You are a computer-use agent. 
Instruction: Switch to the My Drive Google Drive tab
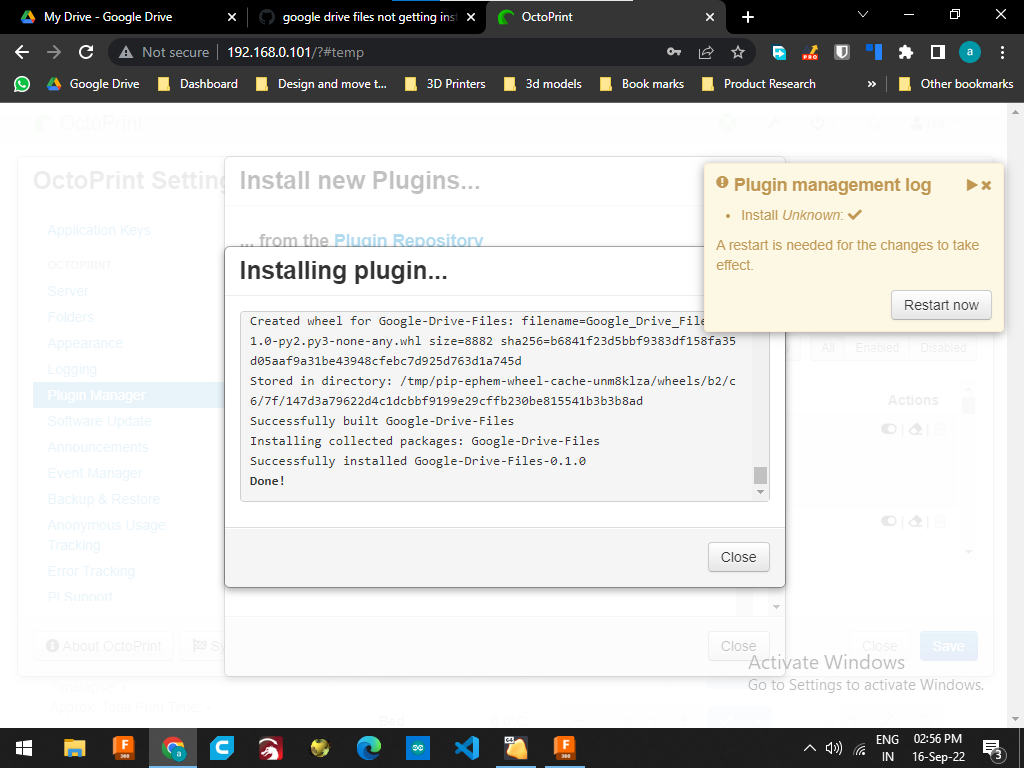coord(110,16)
